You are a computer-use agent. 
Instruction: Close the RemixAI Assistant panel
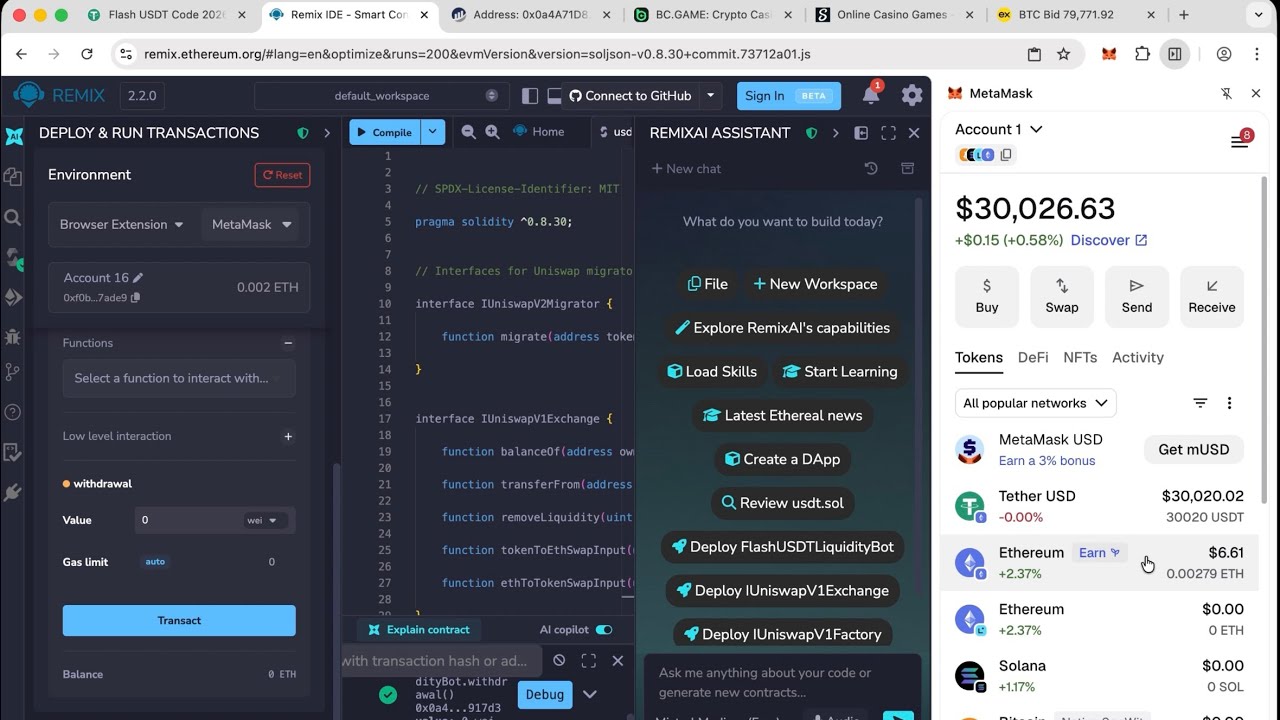coord(913,133)
